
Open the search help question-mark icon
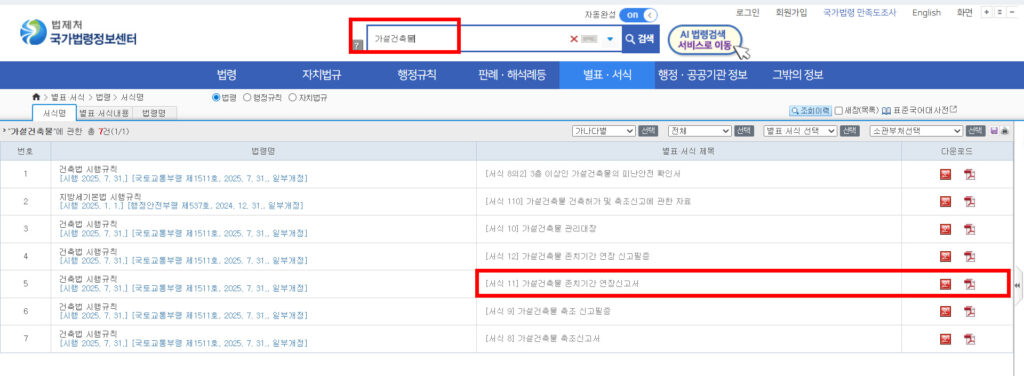pos(357,44)
